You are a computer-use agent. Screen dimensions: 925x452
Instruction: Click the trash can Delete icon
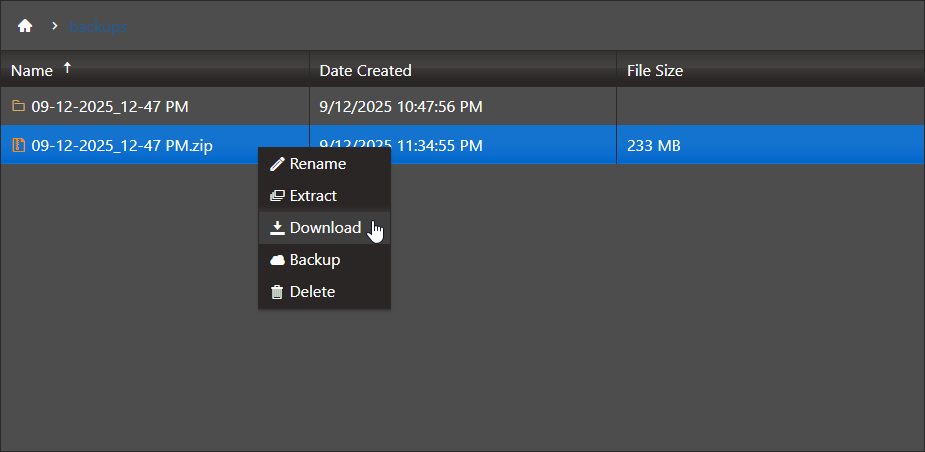[277, 291]
